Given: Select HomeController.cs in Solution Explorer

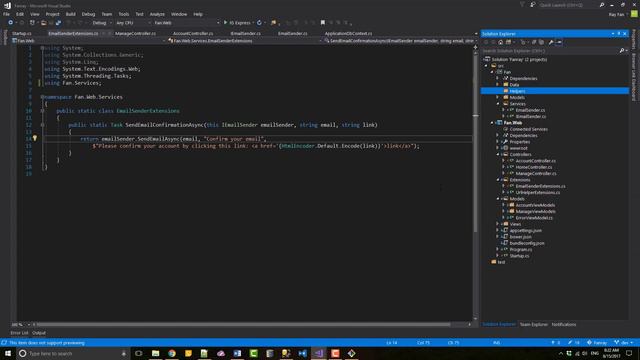Looking at the screenshot, I should pos(533,167).
